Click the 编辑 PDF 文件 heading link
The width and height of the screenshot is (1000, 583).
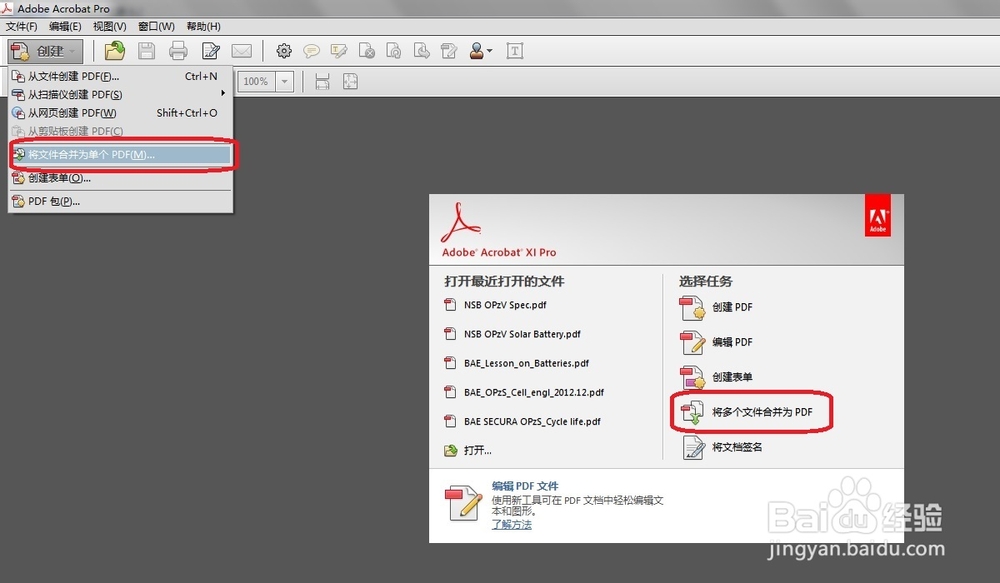pyautogui.click(x=525, y=485)
